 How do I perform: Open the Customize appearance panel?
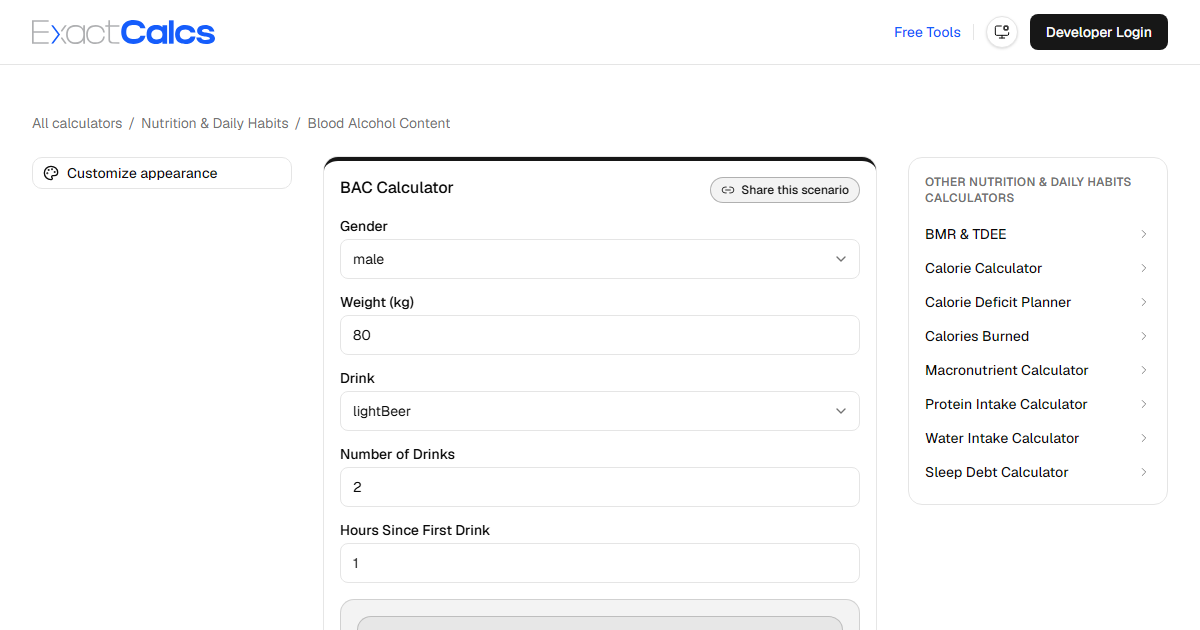pos(162,173)
